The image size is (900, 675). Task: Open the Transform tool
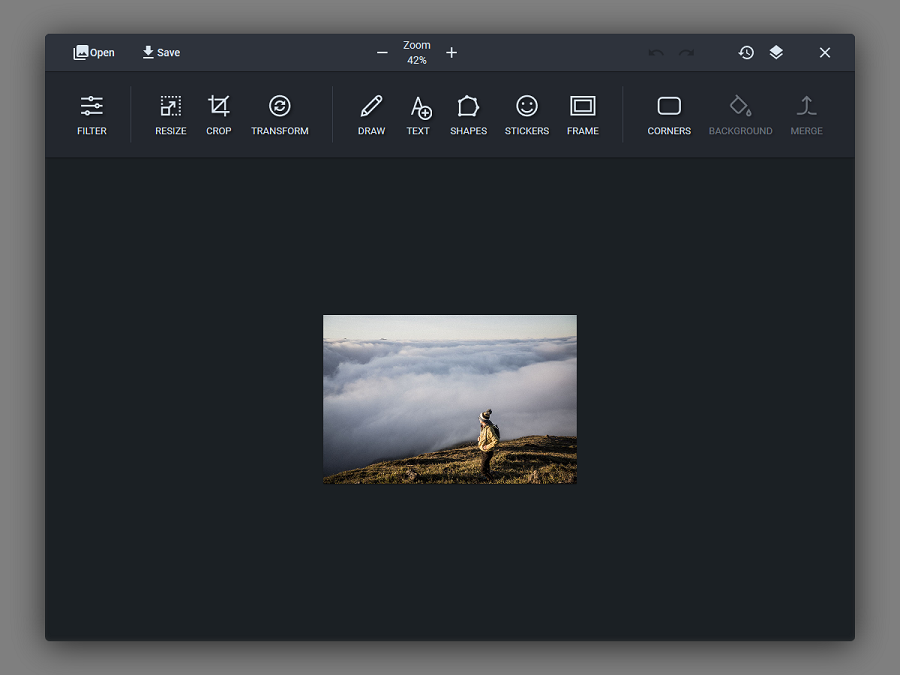(279, 113)
